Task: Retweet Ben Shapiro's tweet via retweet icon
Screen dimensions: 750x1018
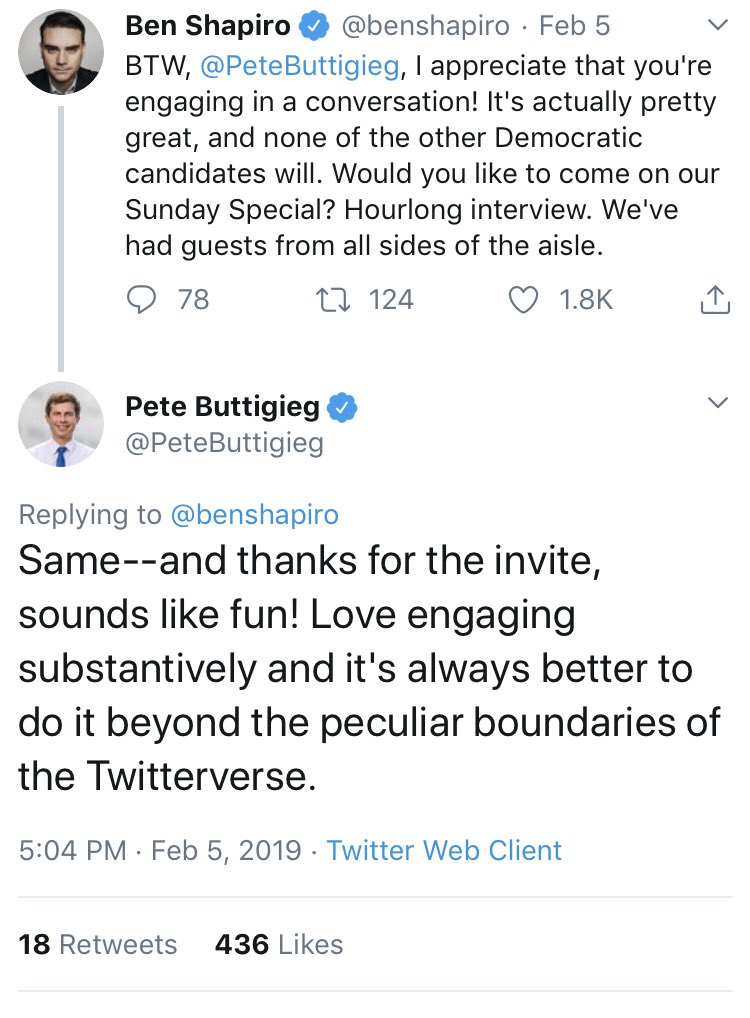Action: pos(333,300)
